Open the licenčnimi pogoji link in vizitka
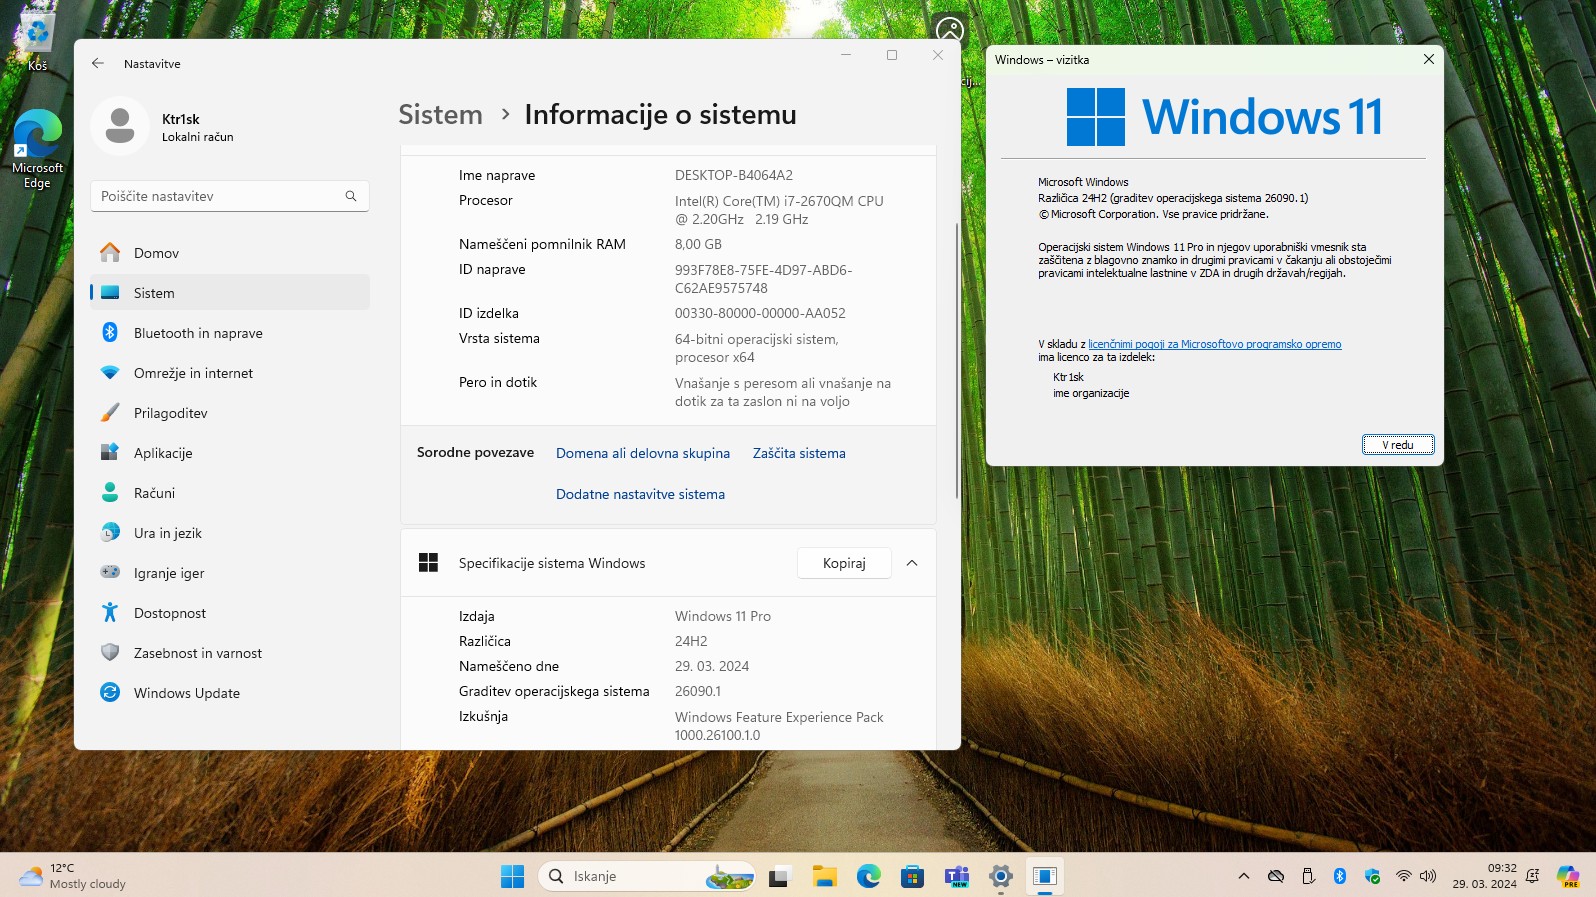Image resolution: width=1596 pixels, height=897 pixels. pyautogui.click(x=1214, y=344)
